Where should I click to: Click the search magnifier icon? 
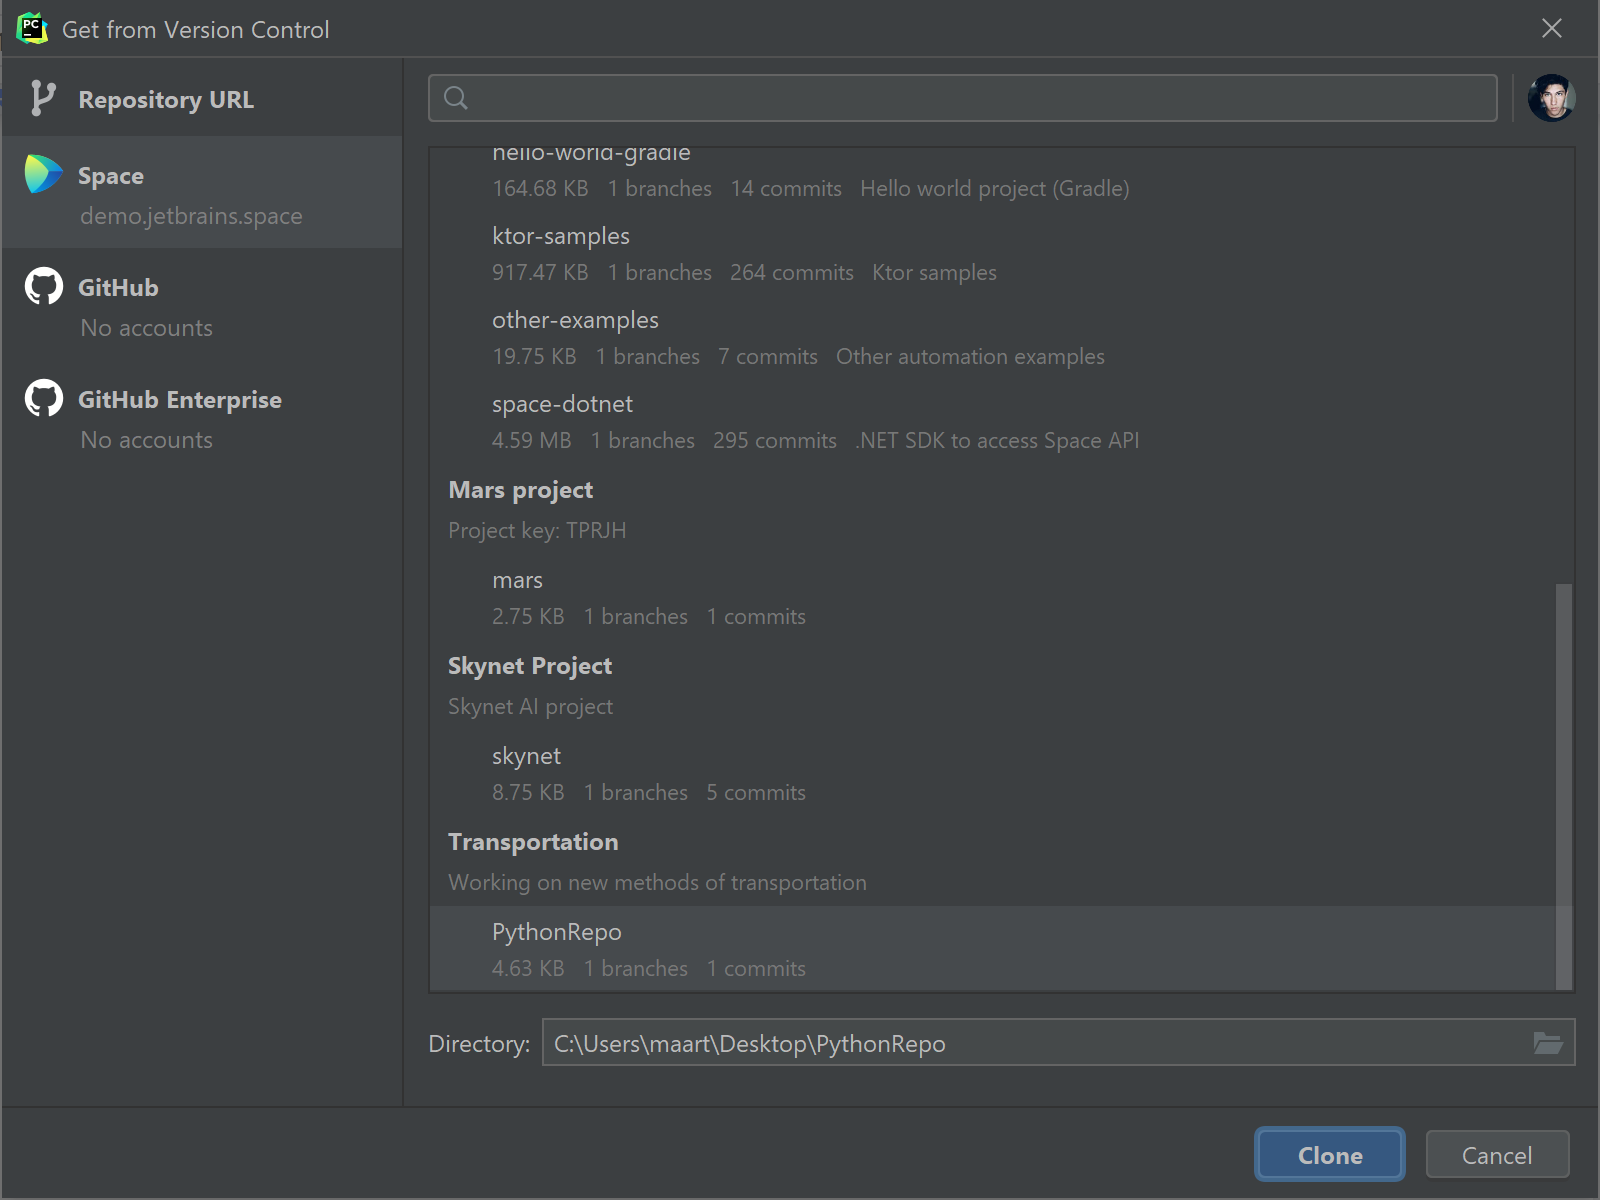(456, 98)
